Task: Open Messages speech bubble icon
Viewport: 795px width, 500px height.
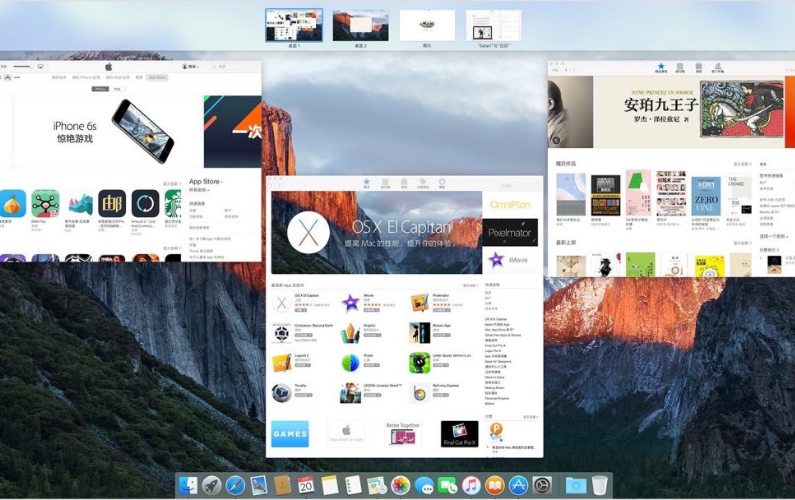Action: (424, 485)
